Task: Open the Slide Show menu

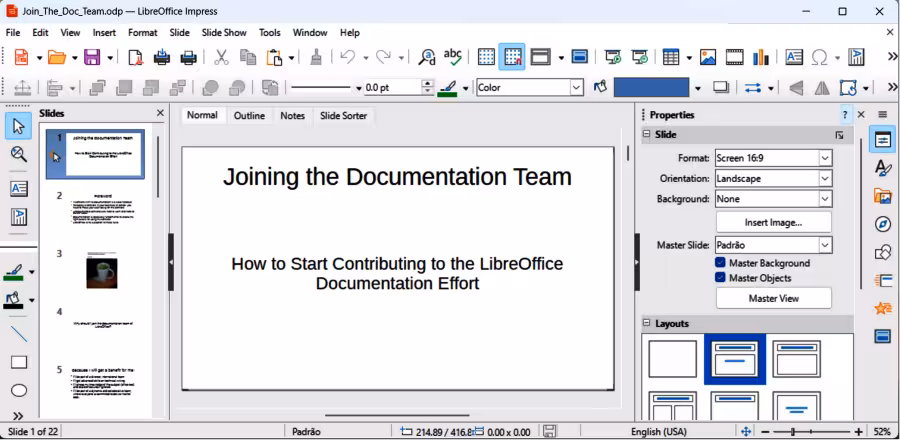Action: pyautogui.click(x=224, y=33)
